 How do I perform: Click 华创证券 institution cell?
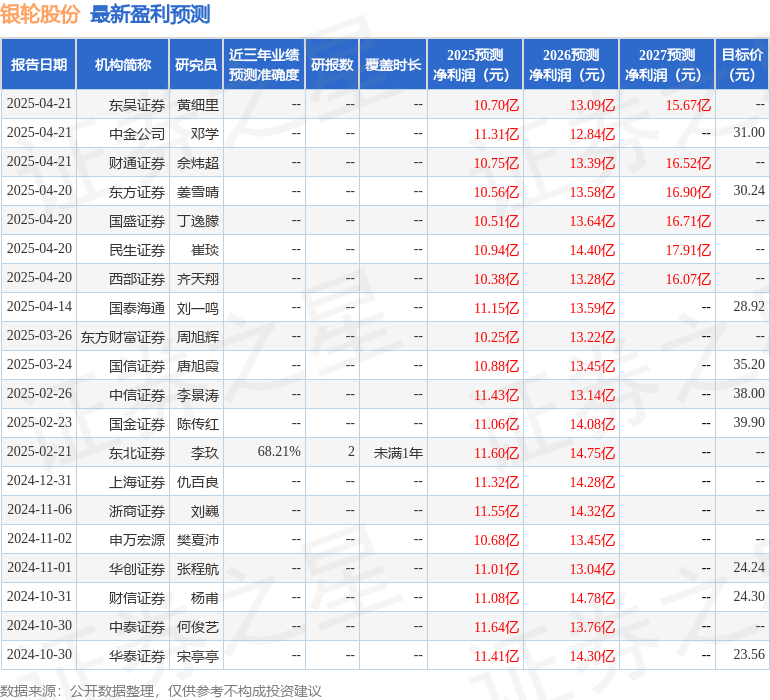pyautogui.click(x=137, y=569)
